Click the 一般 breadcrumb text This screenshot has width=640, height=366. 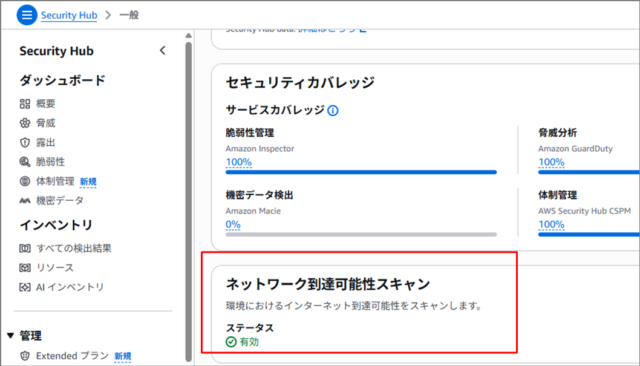pos(129,15)
